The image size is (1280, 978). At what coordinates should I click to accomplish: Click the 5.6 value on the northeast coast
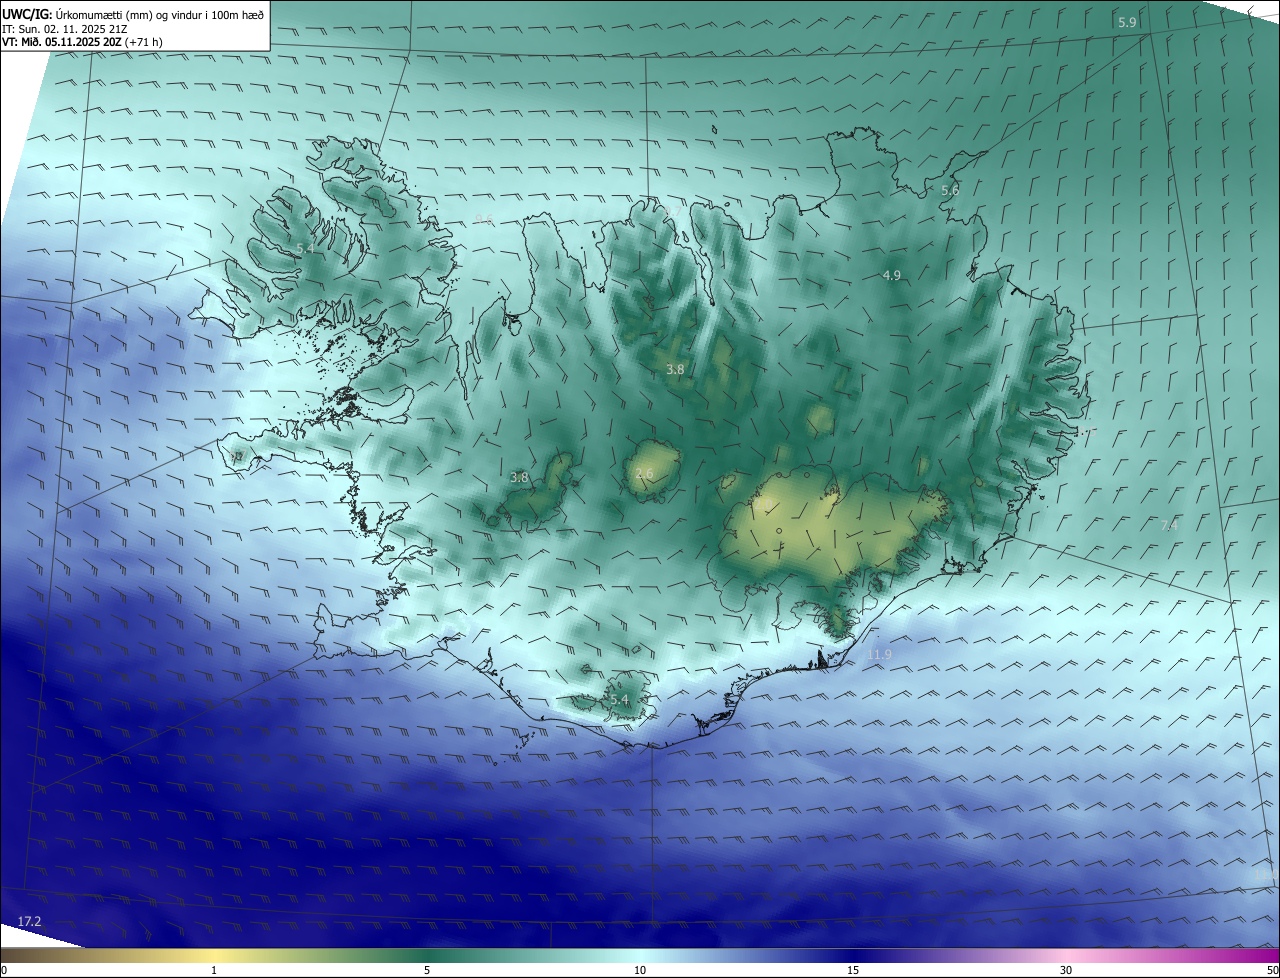coord(950,190)
